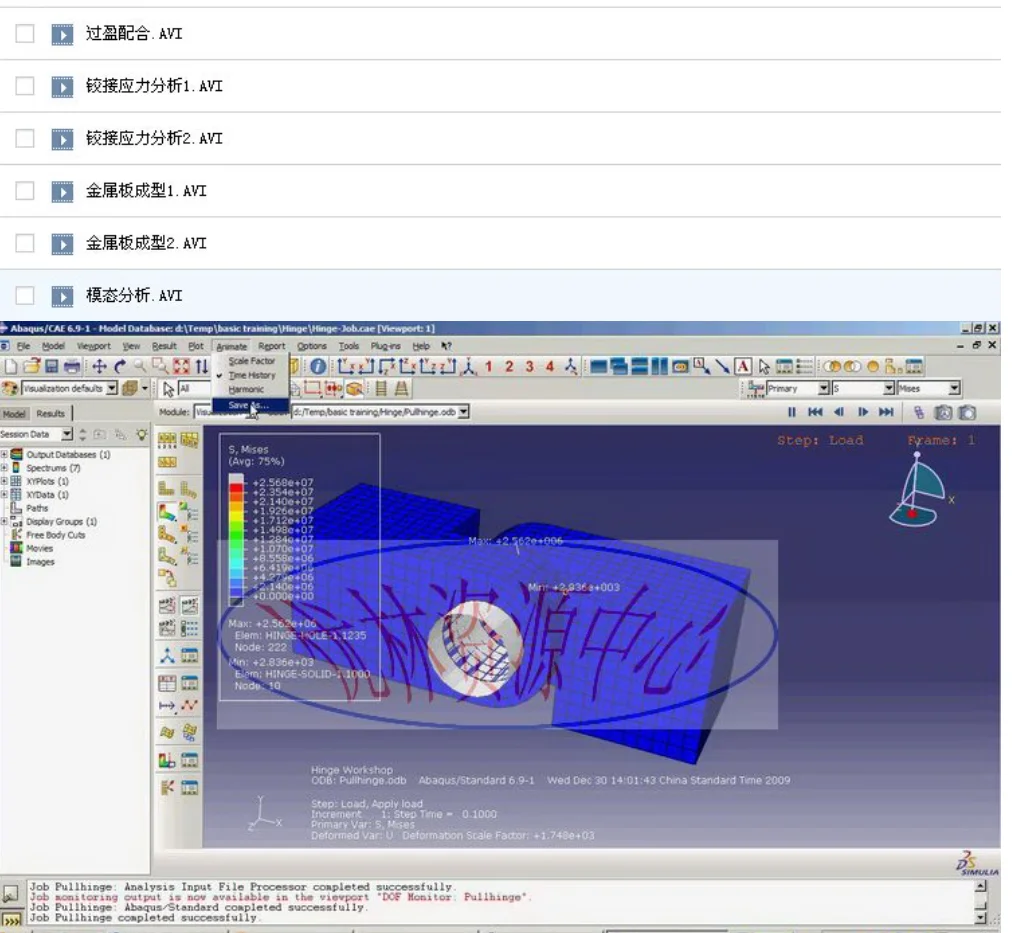Open the S output variable dropdown
Image resolution: width=1012 pixels, height=933 pixels.
[889, 388]
